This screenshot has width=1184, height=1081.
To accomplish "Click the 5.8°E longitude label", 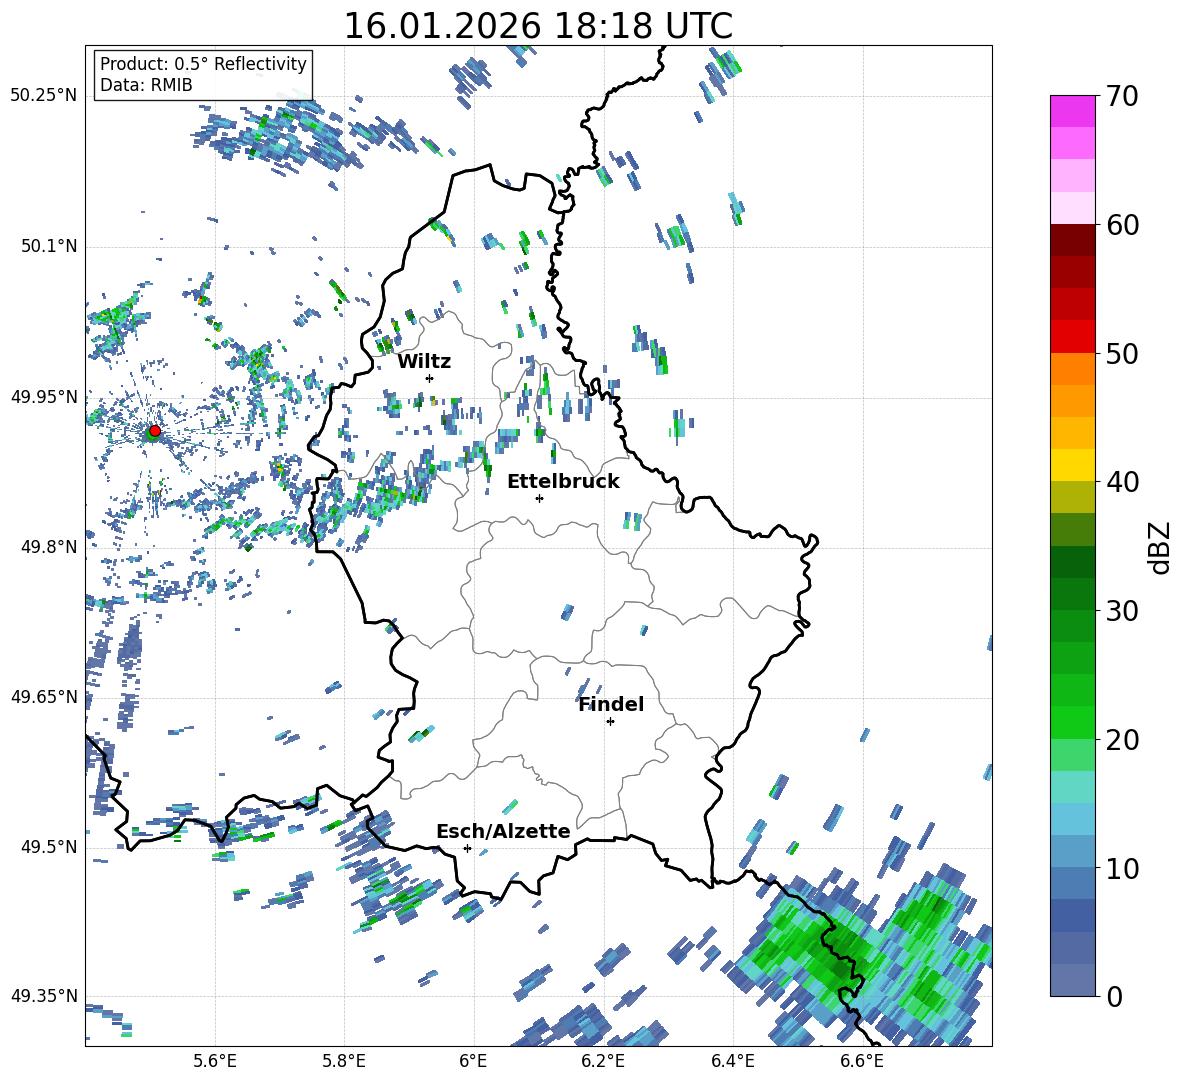I will [344, 1061].
